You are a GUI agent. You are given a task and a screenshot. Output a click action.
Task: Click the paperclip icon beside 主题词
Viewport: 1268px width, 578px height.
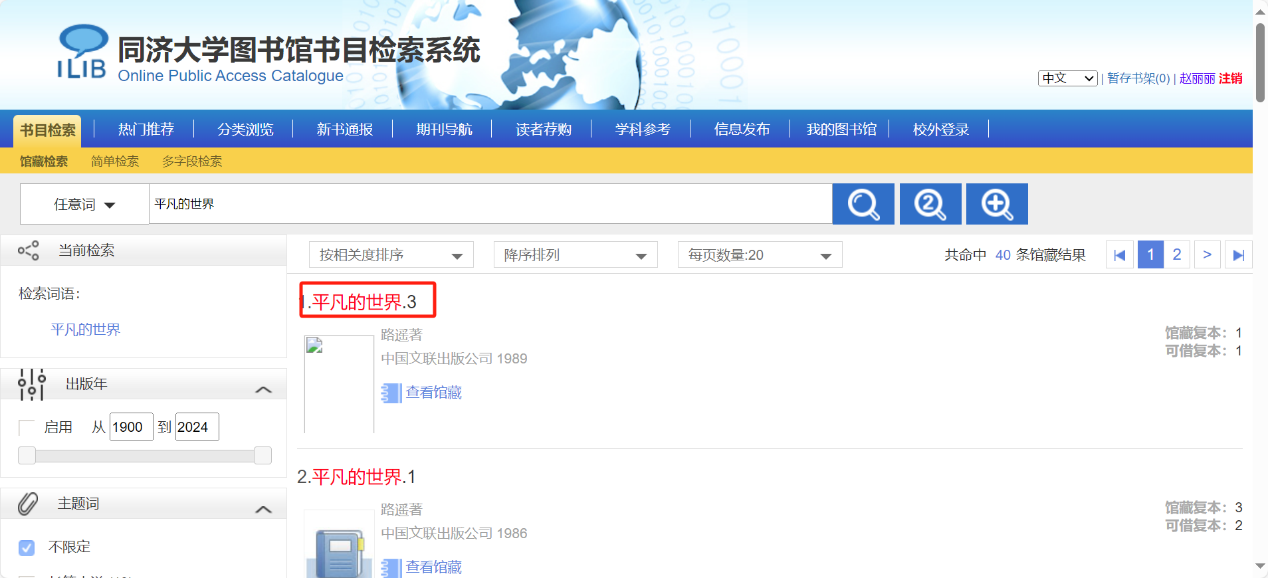(29, 503)
